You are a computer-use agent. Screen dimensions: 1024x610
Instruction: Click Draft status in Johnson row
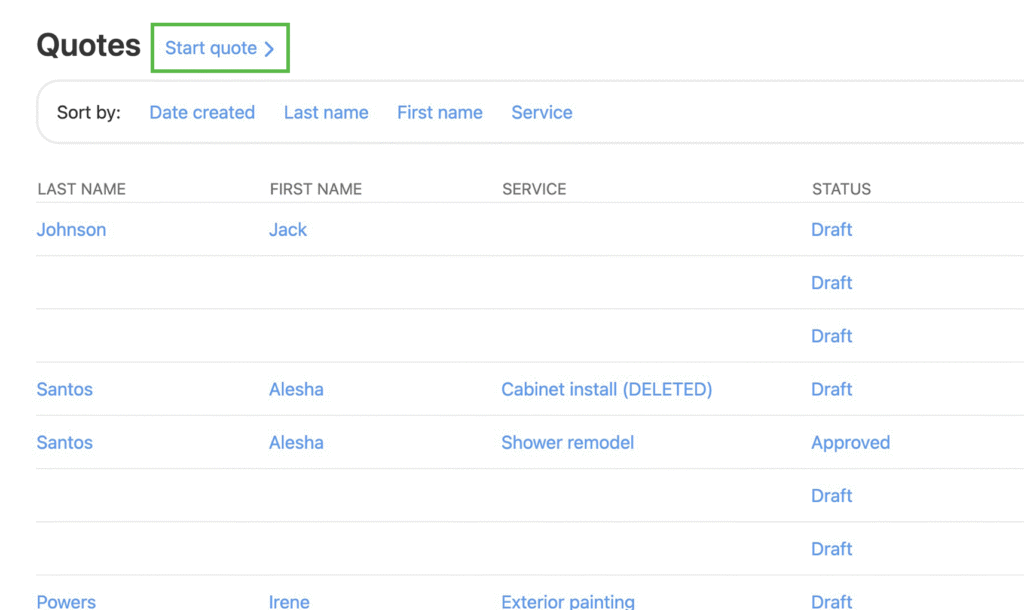[831, 229]
